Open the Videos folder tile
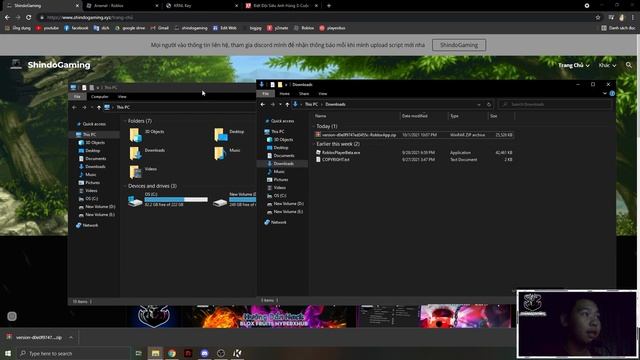The image size is (640, 360). 143,171
